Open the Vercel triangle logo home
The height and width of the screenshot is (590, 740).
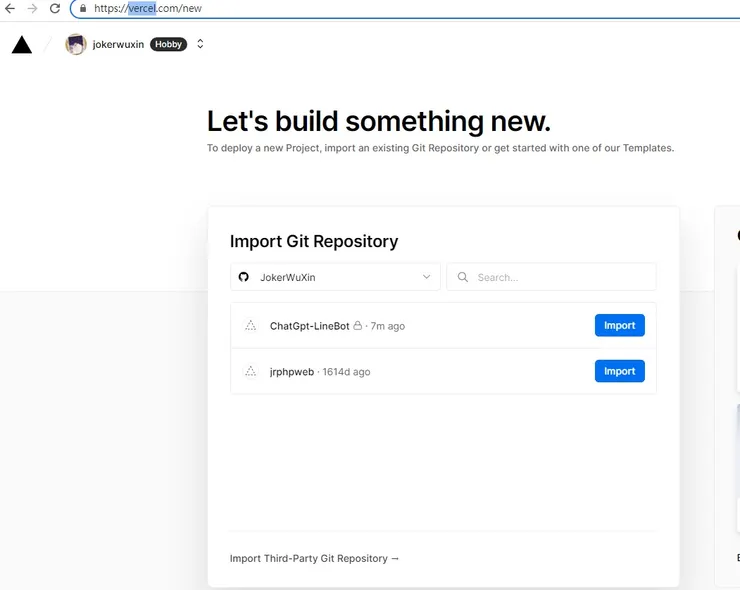(22, 45)
